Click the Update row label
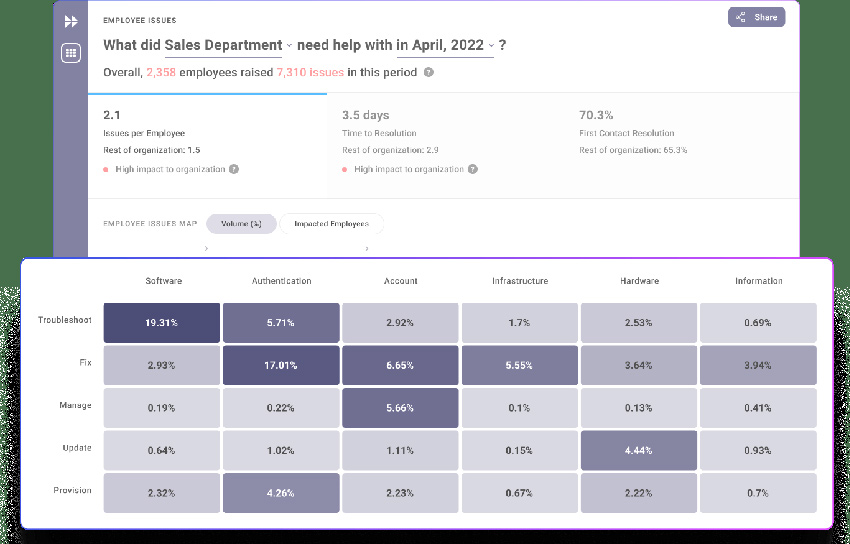Viewport: 850px width, 544px height. pyautogui.click(x=77, y=448)
